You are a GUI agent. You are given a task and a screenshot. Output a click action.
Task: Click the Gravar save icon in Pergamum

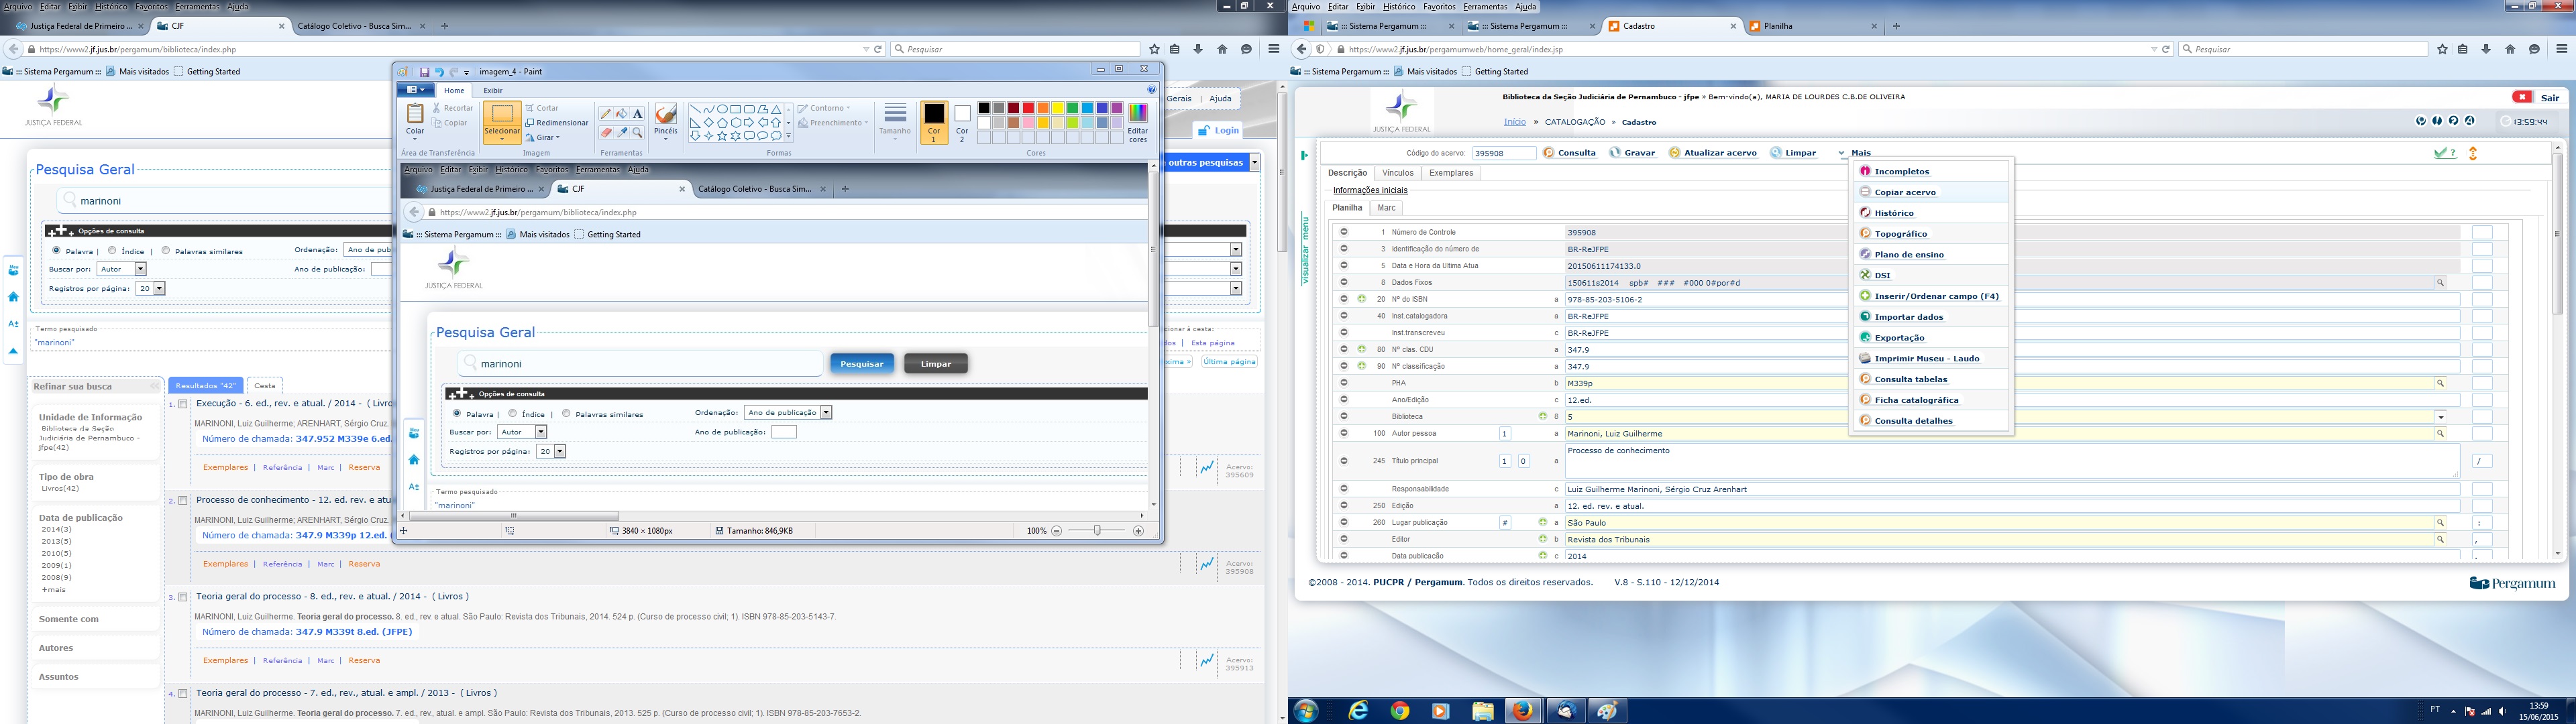[x=1614, y=153]
